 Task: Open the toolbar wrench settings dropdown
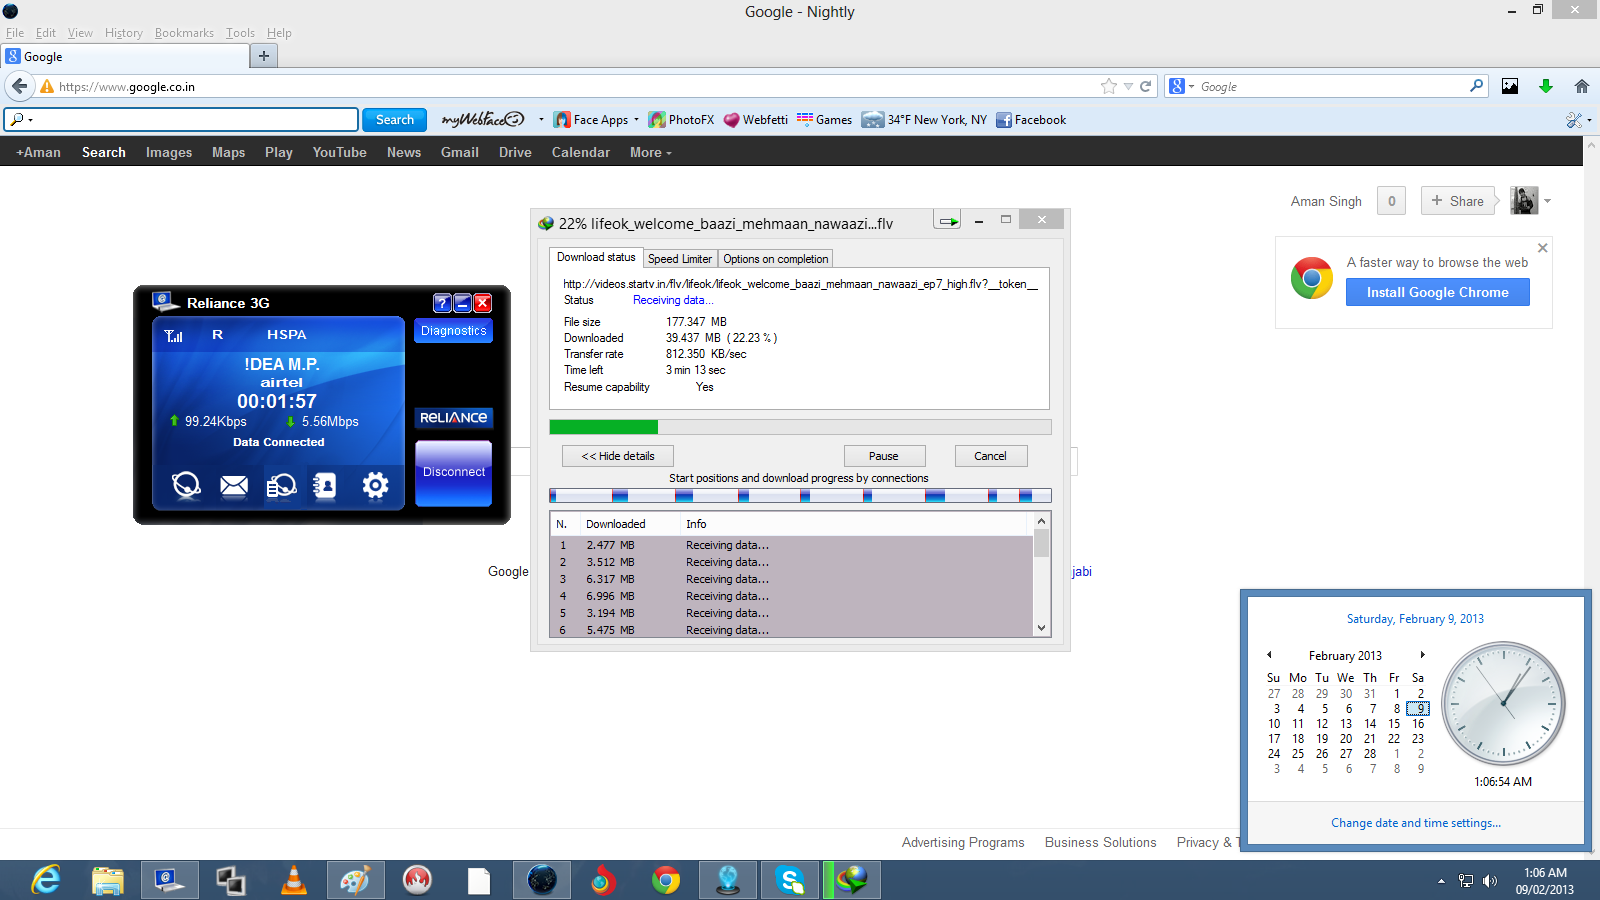tap(1578, 120)
